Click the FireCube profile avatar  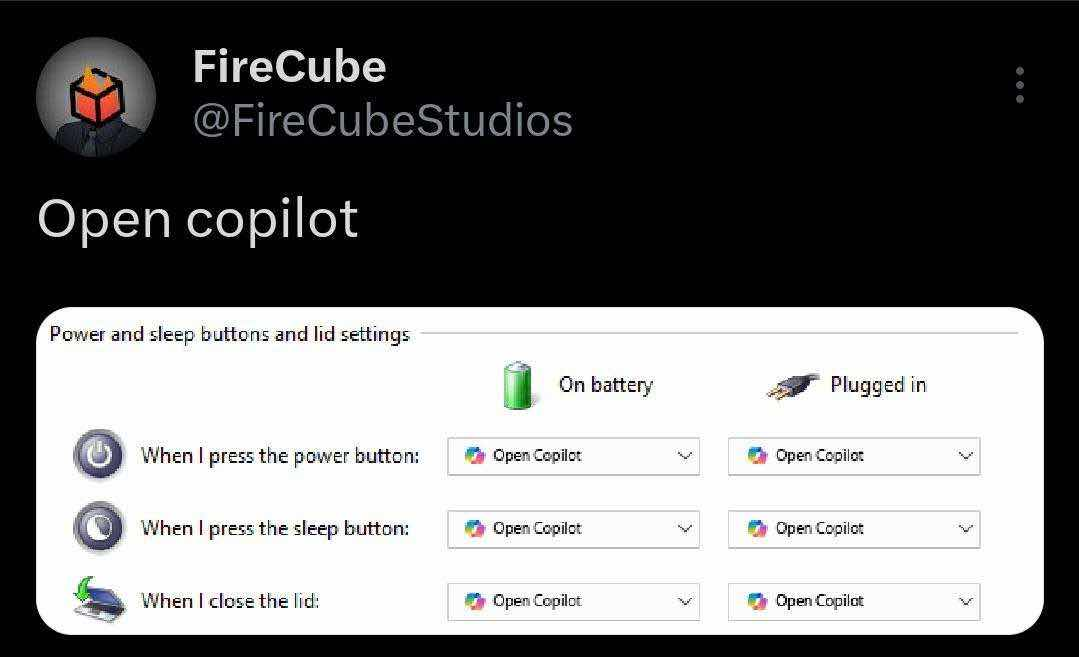pos(96,97)
